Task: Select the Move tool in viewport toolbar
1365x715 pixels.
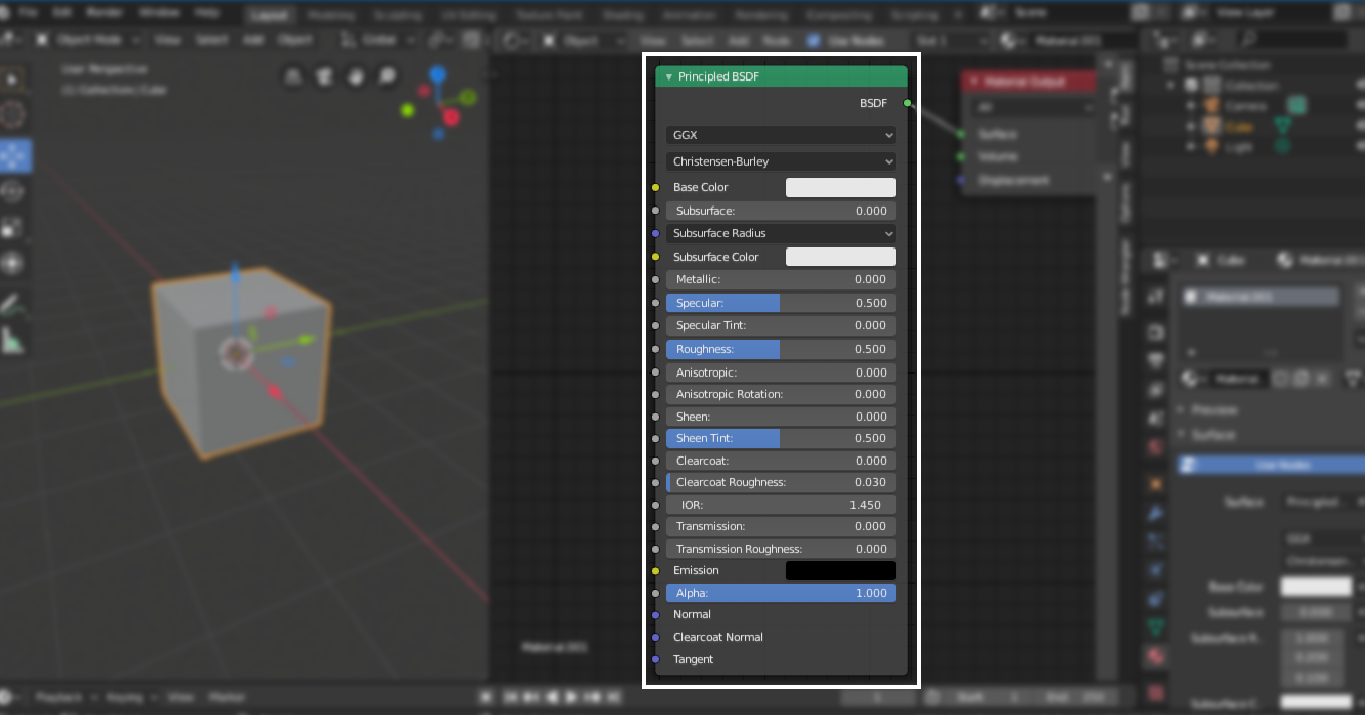Action: point(14,155)
